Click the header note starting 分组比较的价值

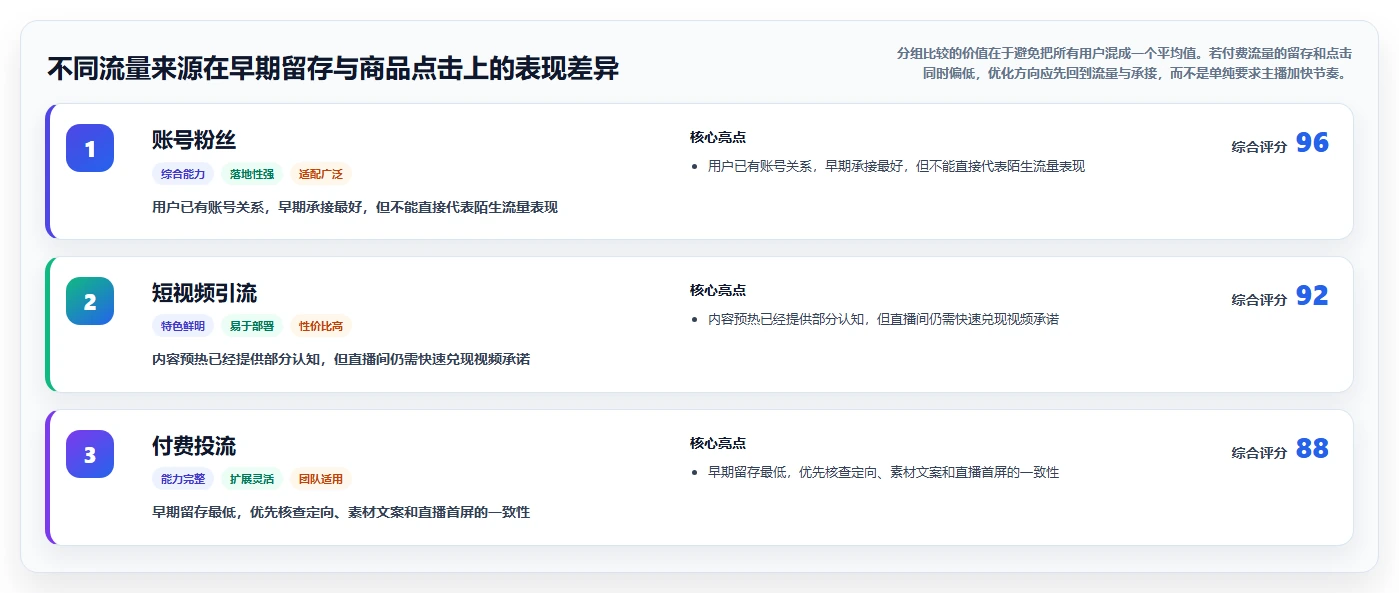(x=1125, y=63)
